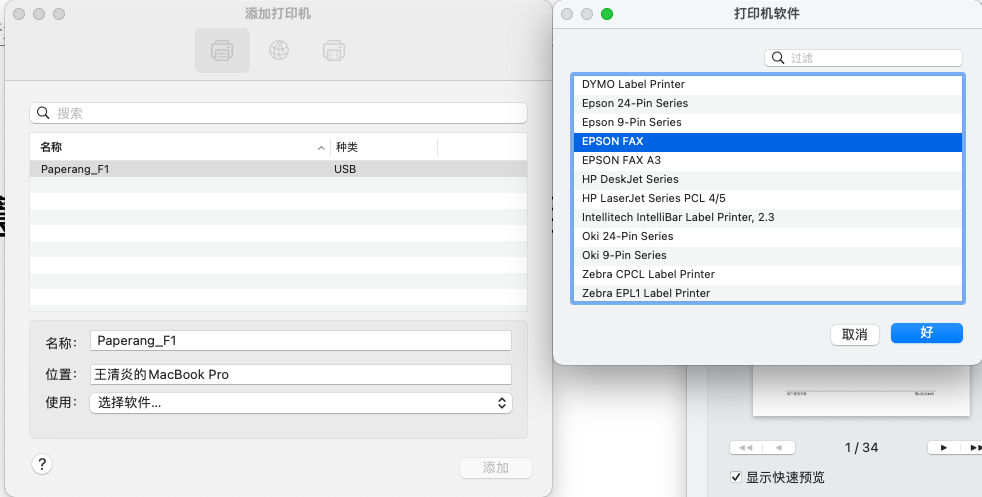Open the Windows printer toolbar icon

pyautogui.click(x=334, y=50)
